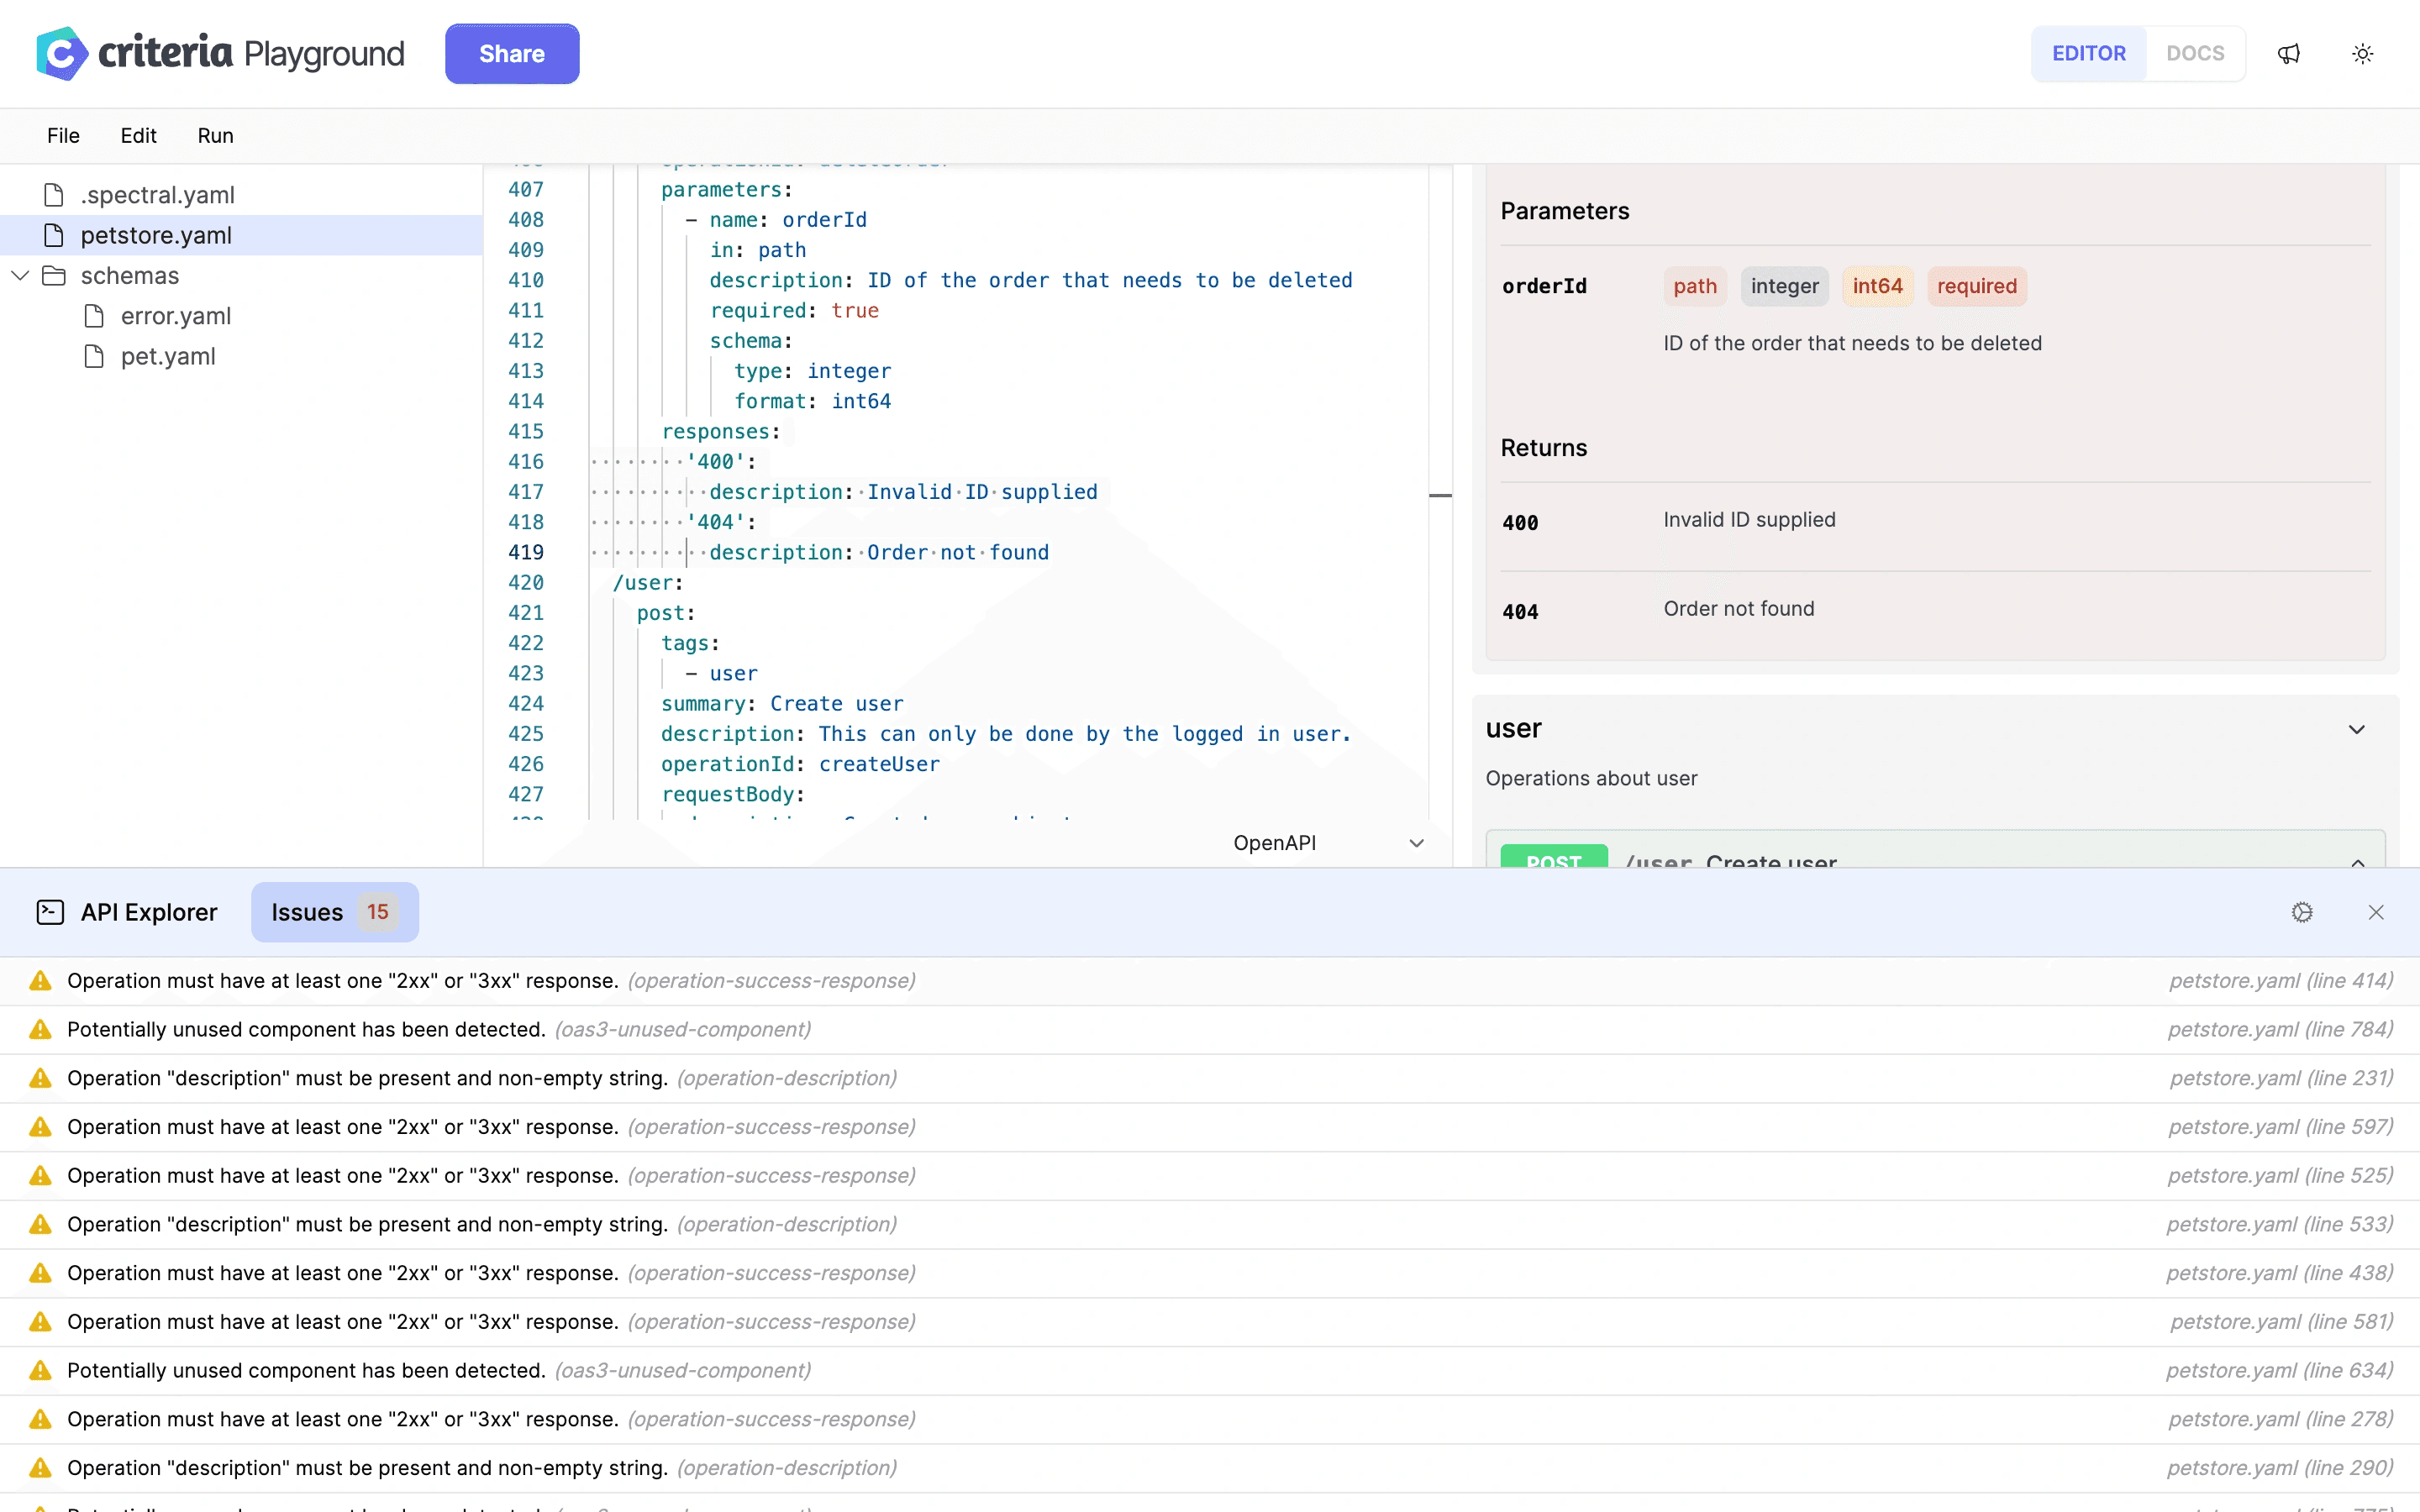Click the petstore.yaml file icon
This screenshot has width=2420, height=1512.
pyautogui.click(x=53, y=235)
